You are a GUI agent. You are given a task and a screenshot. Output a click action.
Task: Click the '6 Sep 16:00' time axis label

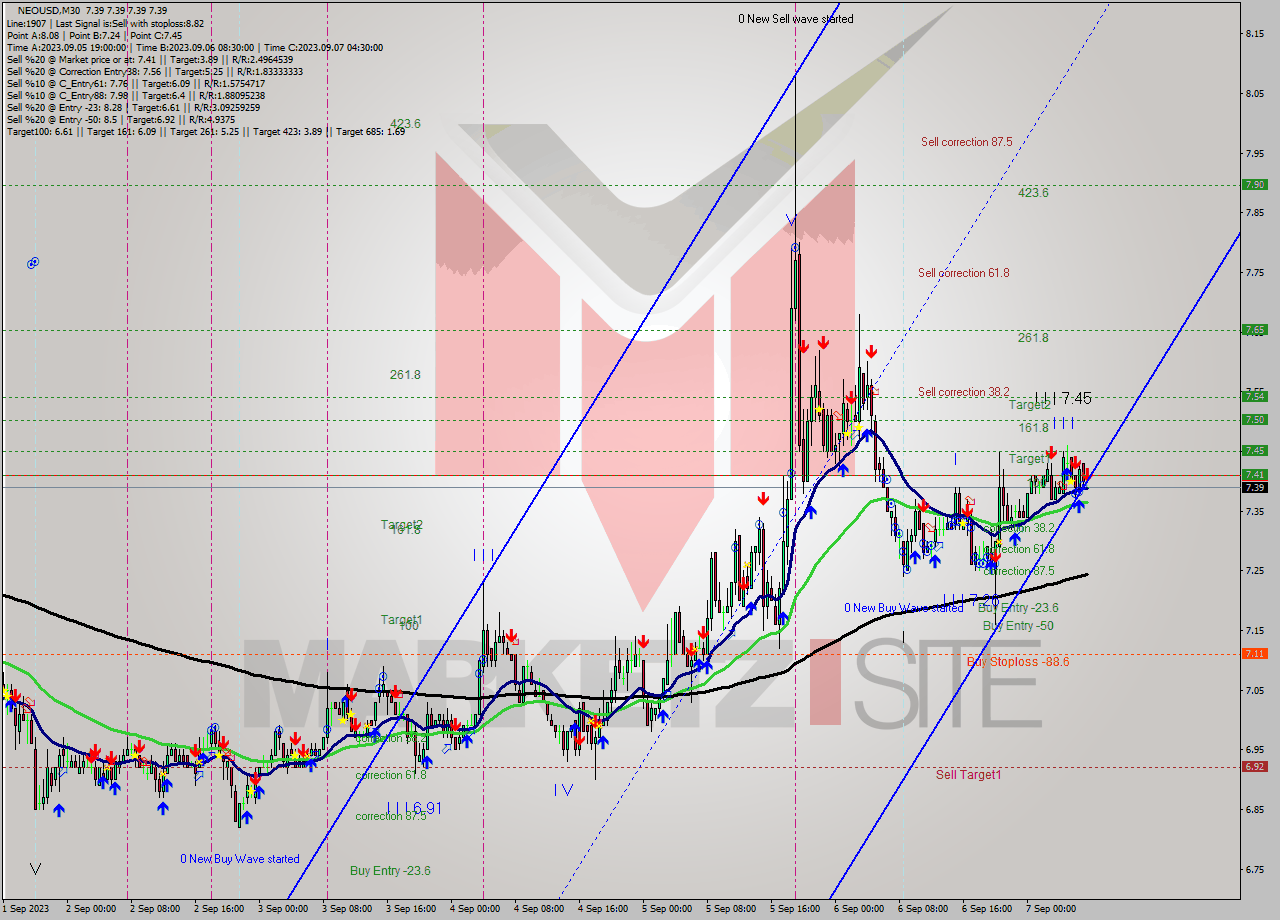987,909
